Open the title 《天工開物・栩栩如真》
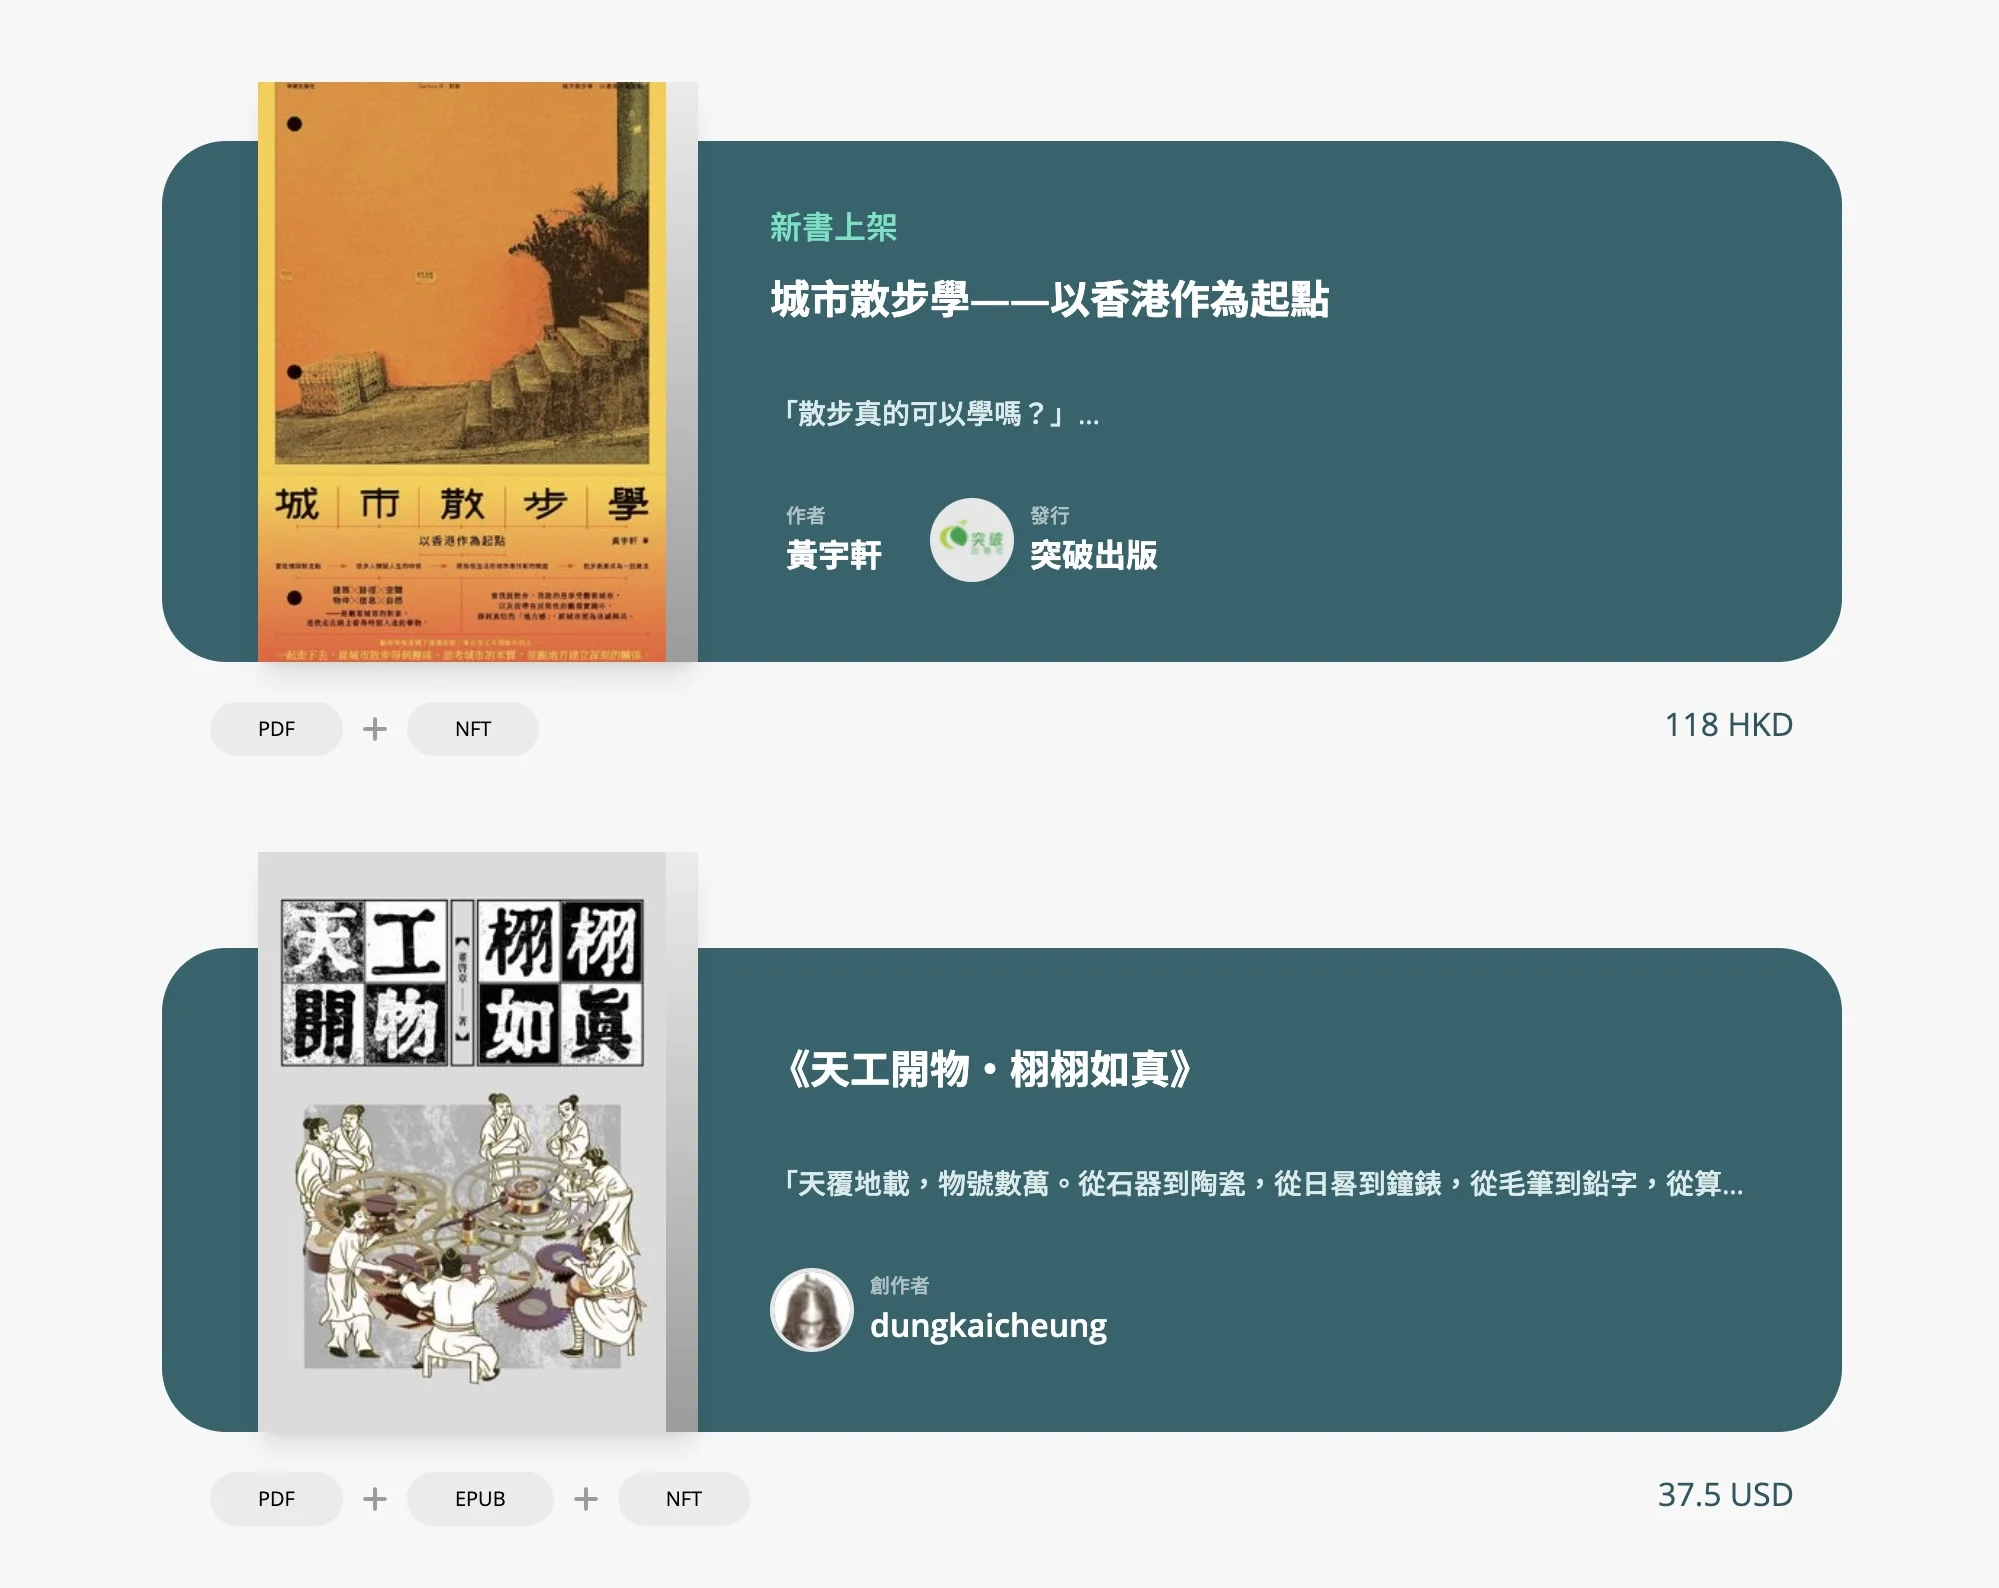This screenshot has height=1588, width=1999. 986,1070
